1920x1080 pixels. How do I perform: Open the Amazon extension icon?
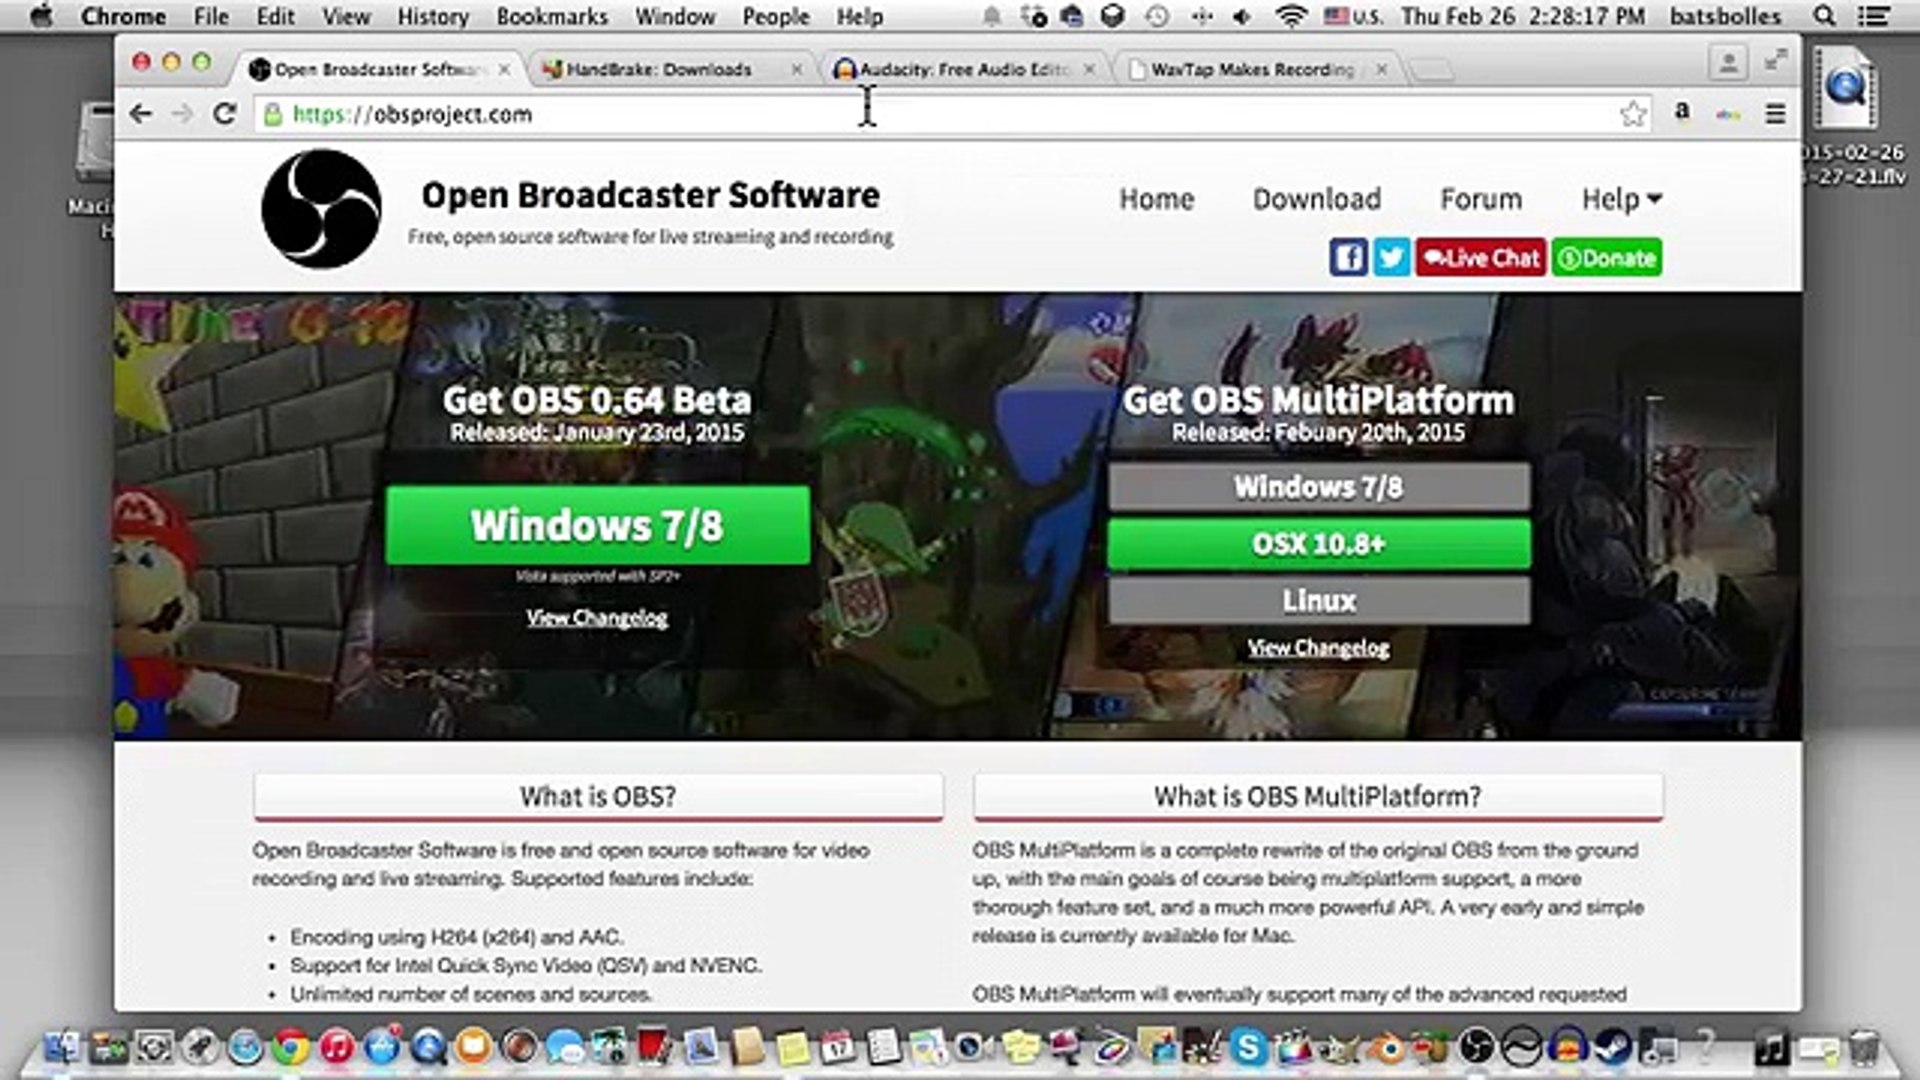click(1682, 113)
